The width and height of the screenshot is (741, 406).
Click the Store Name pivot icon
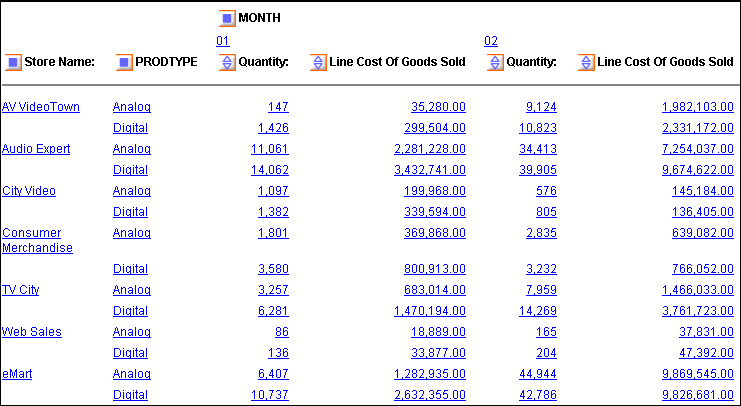click(x=13, y=62)
